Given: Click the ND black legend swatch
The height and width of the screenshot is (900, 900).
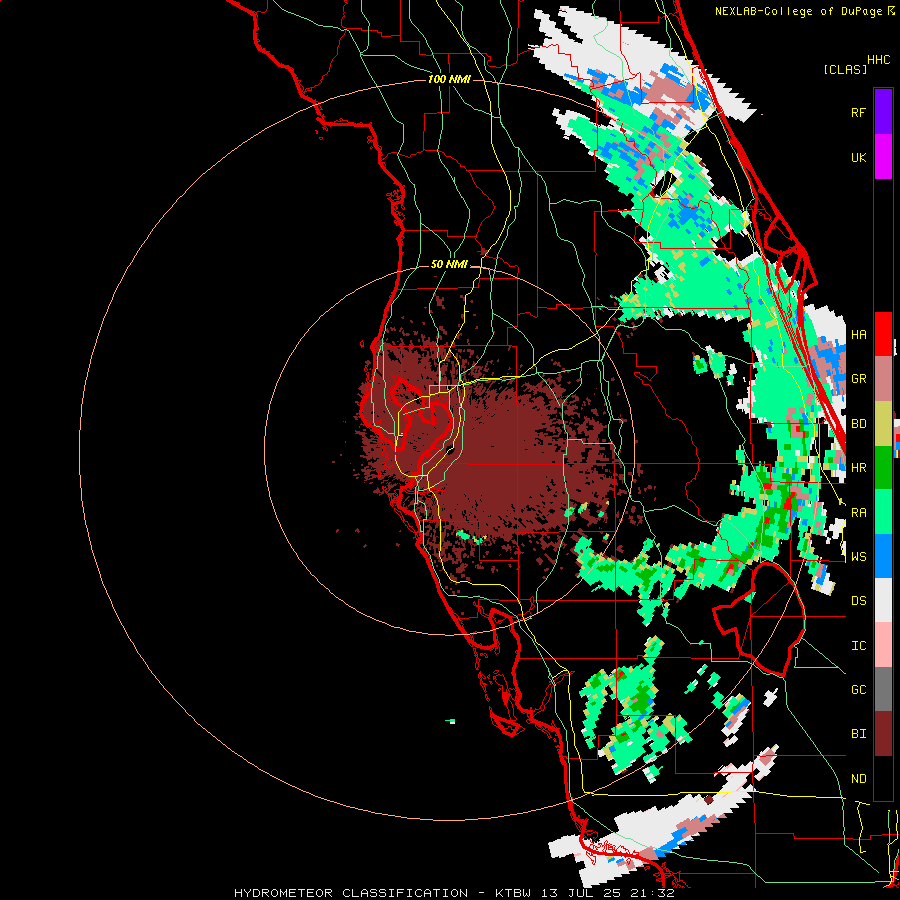Looking at the screenshot, I should pyautogui.click(x=883, y=778).
